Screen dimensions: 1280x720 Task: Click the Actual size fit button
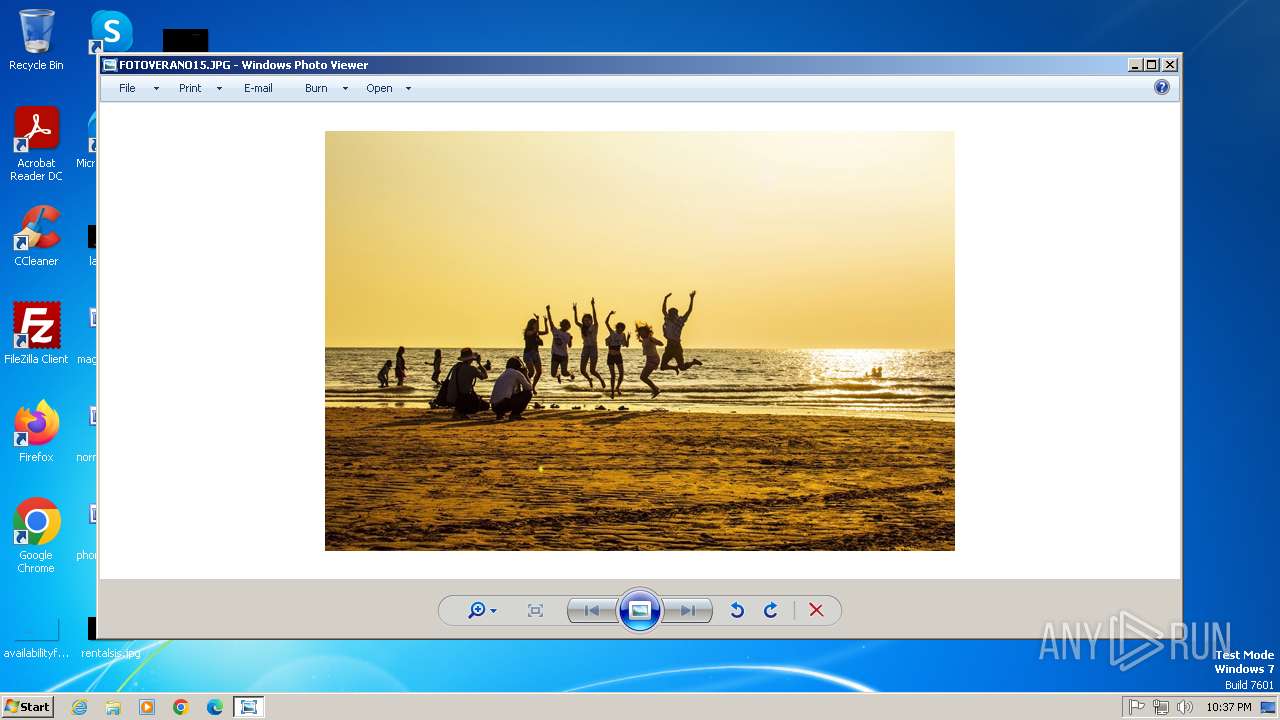(x=535, y=610)
